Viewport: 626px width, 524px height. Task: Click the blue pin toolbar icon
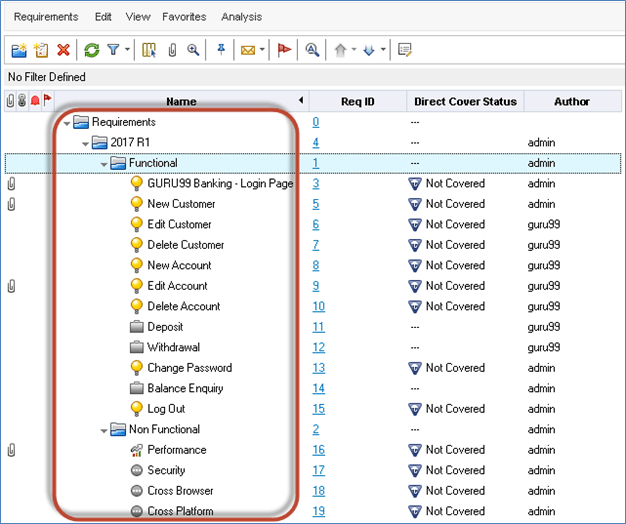click(221, 49)
